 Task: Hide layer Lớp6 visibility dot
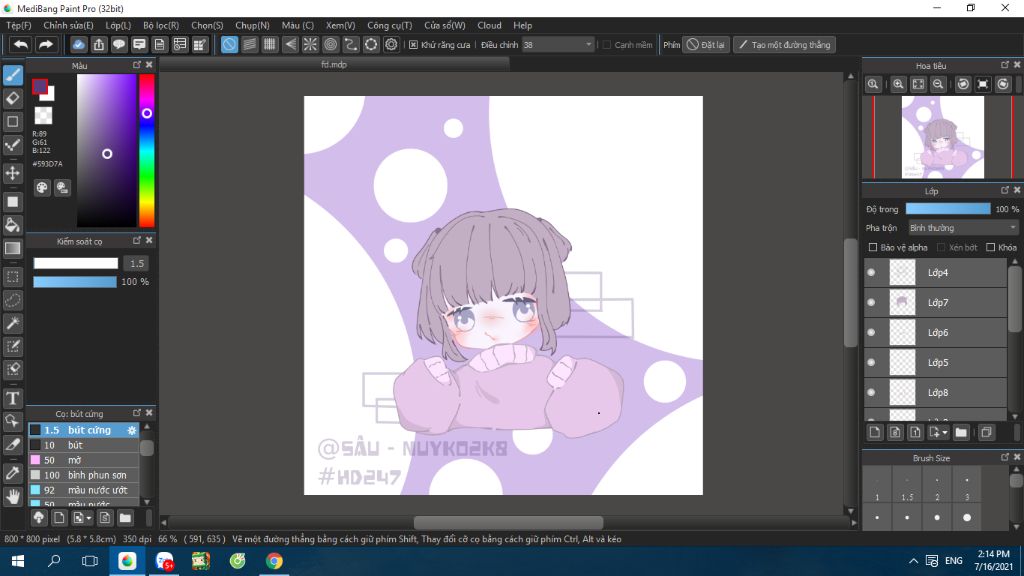871,332
